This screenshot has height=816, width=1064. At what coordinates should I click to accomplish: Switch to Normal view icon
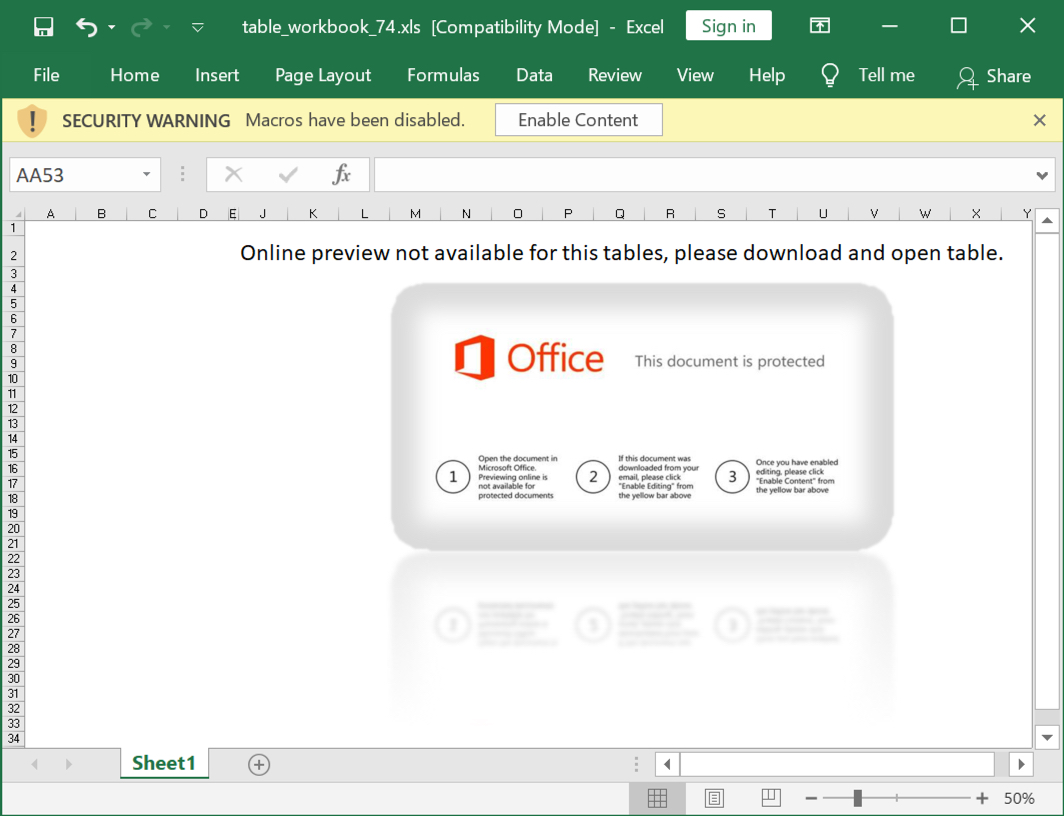[657, 798]
